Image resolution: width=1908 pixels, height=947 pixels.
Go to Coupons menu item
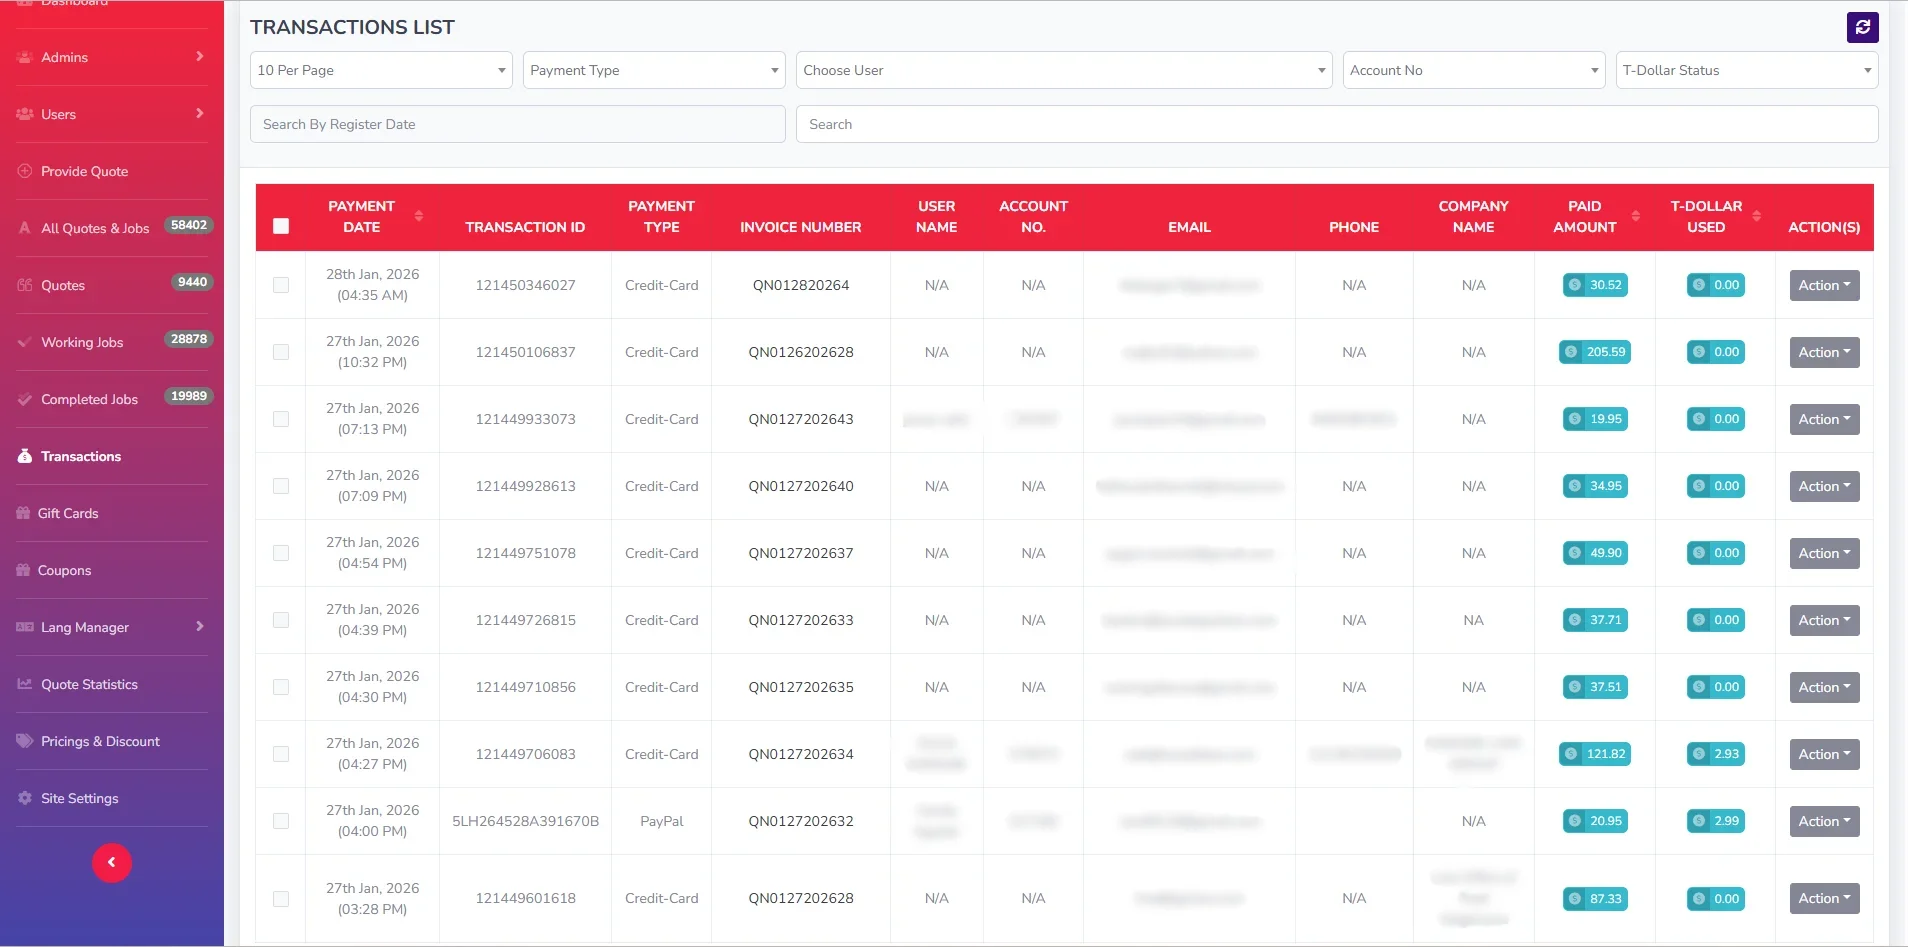coord(64,570)
